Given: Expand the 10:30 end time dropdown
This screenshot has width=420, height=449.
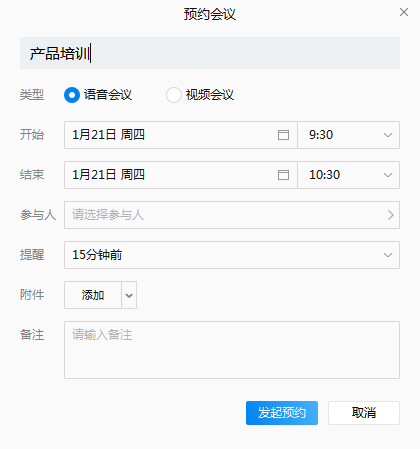Looking at the screenshot, I should [x=349, y=175].
